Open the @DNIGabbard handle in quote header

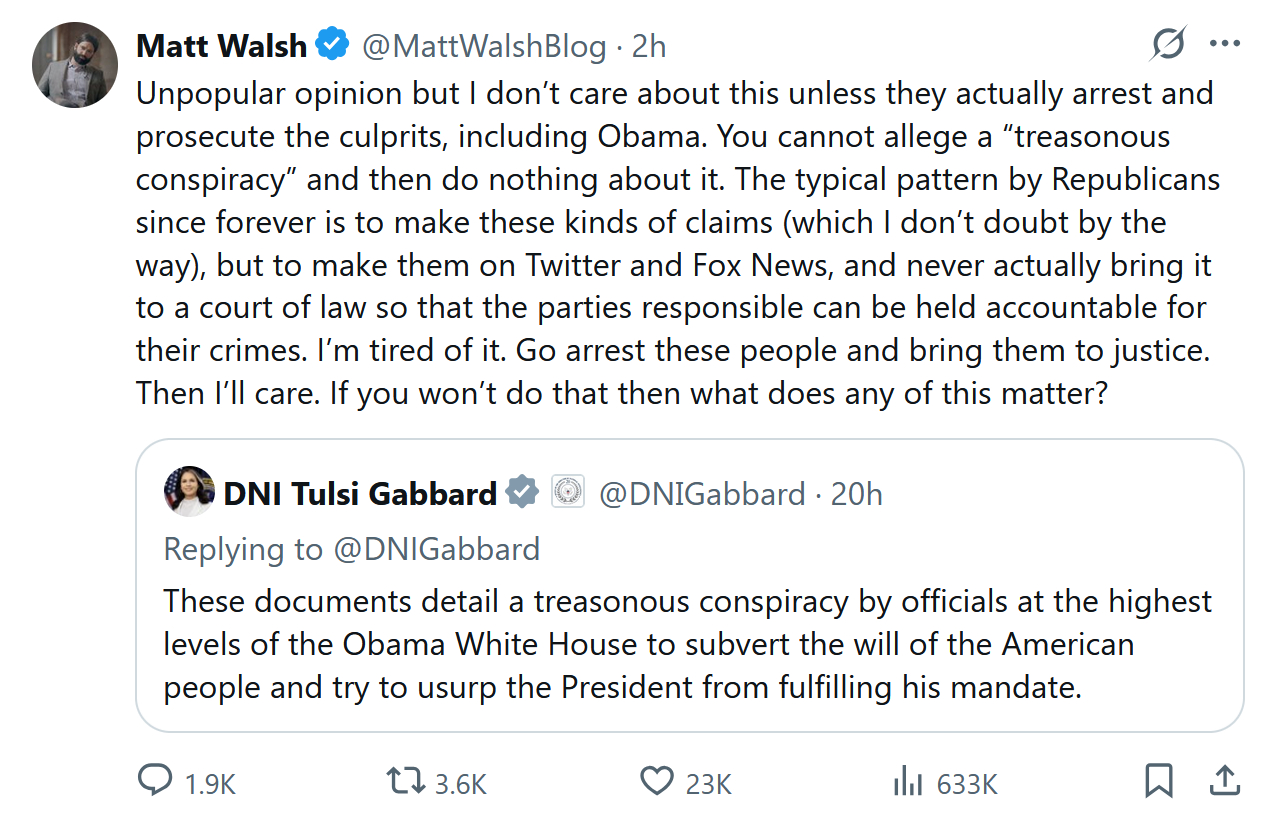[702, 493]
